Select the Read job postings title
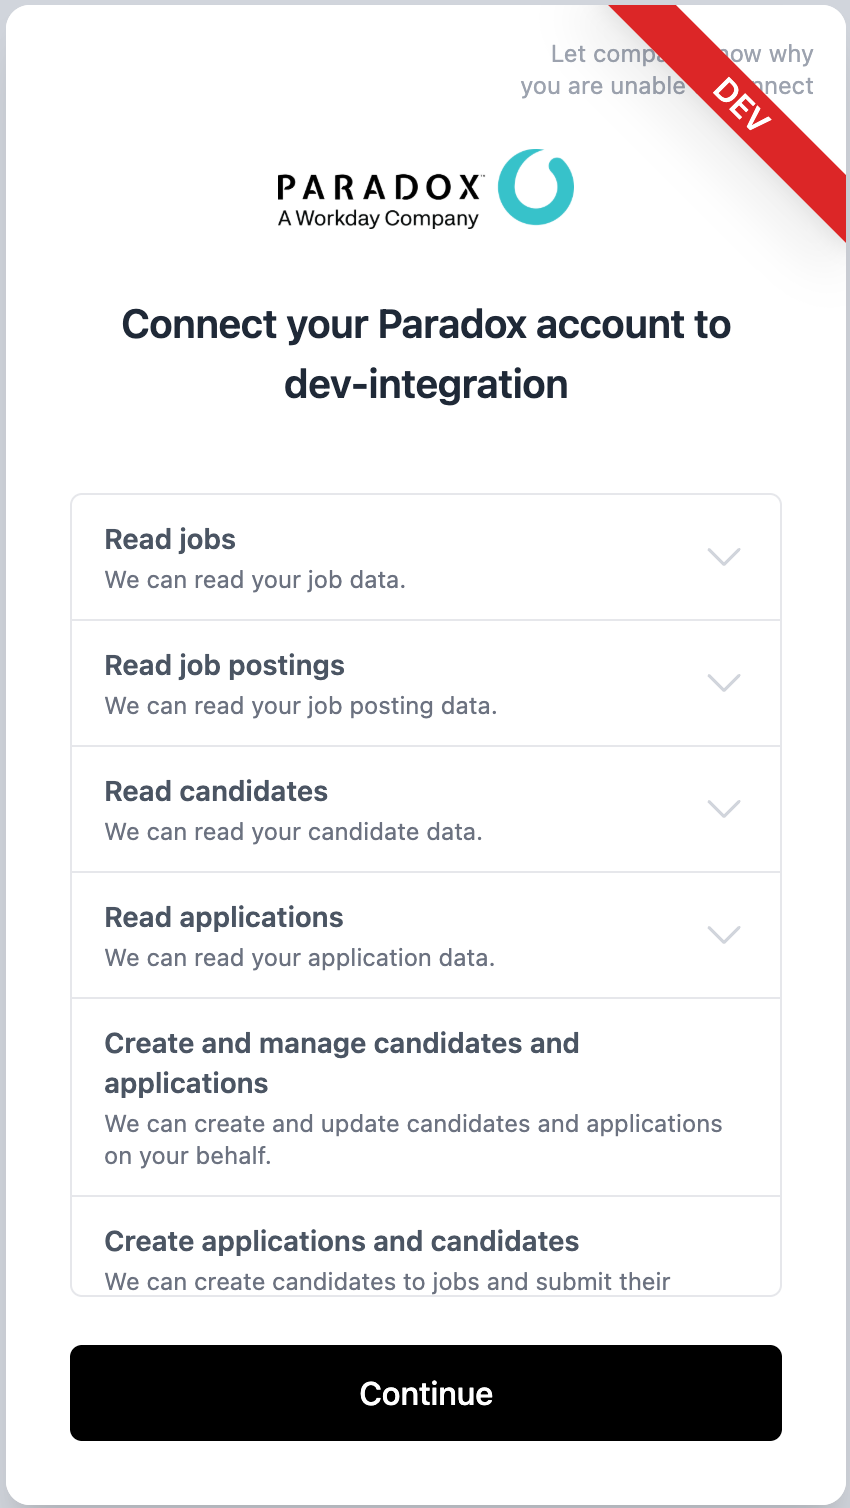This screenshot has width=850, height=1508. pyautogui.click(x=224, y=666)
